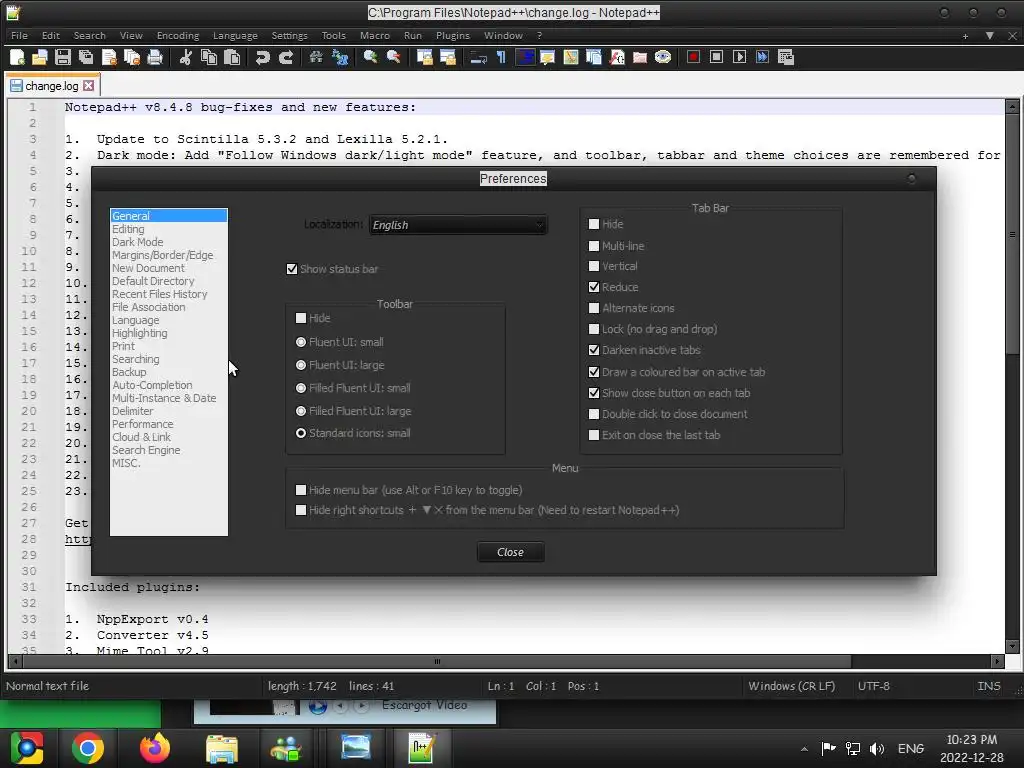This screenshot has height=768, width=1024.
Task: Click the Print toolbar icon
Action: coord(155,57)
